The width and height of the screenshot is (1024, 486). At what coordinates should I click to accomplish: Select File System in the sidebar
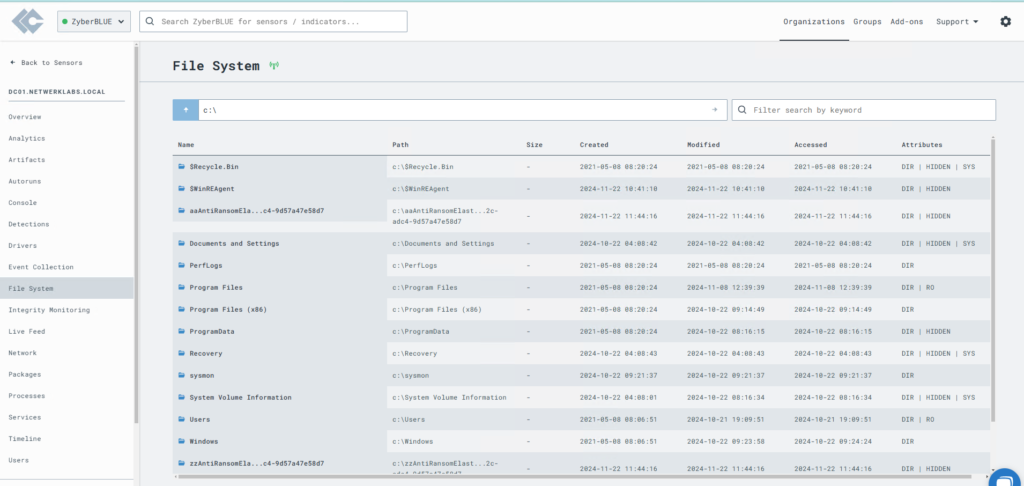click(x=67, y=288)
